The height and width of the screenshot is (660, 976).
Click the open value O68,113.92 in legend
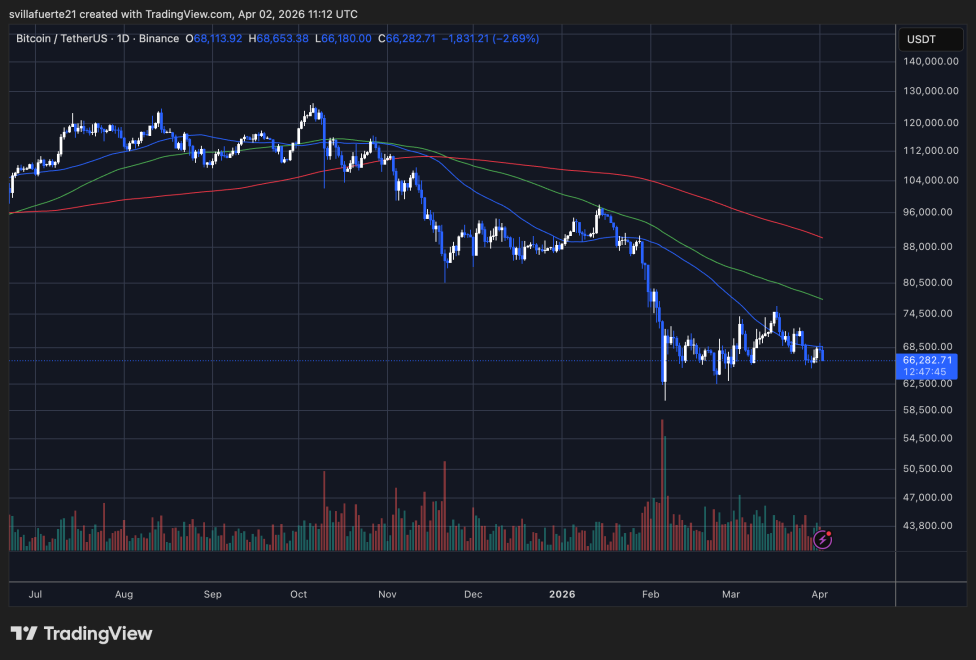tap(213, 38)
